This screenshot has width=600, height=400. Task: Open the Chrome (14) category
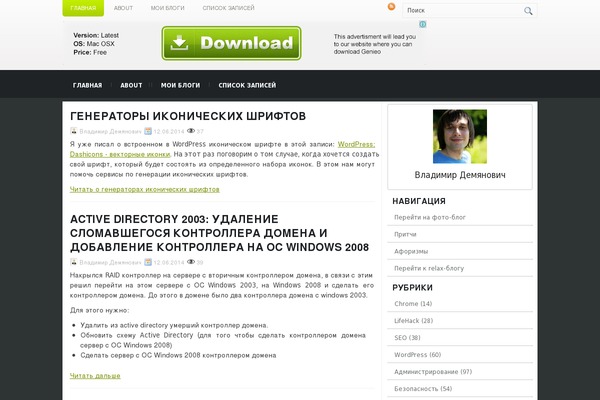pos(413,304)
